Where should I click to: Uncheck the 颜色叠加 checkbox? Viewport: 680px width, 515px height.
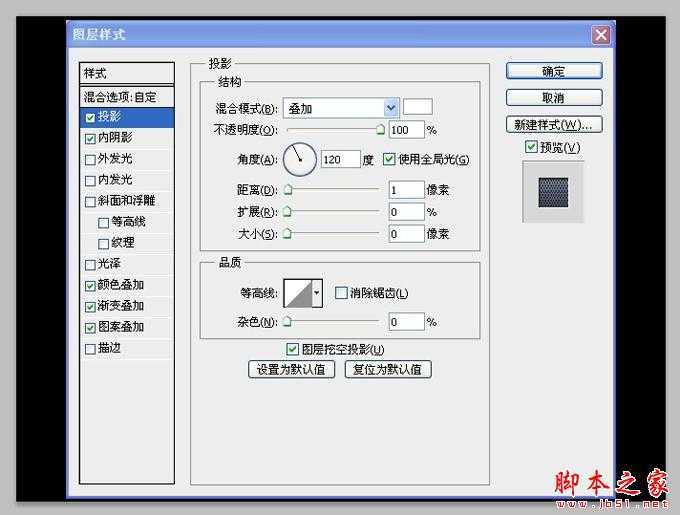click(90, 286)
